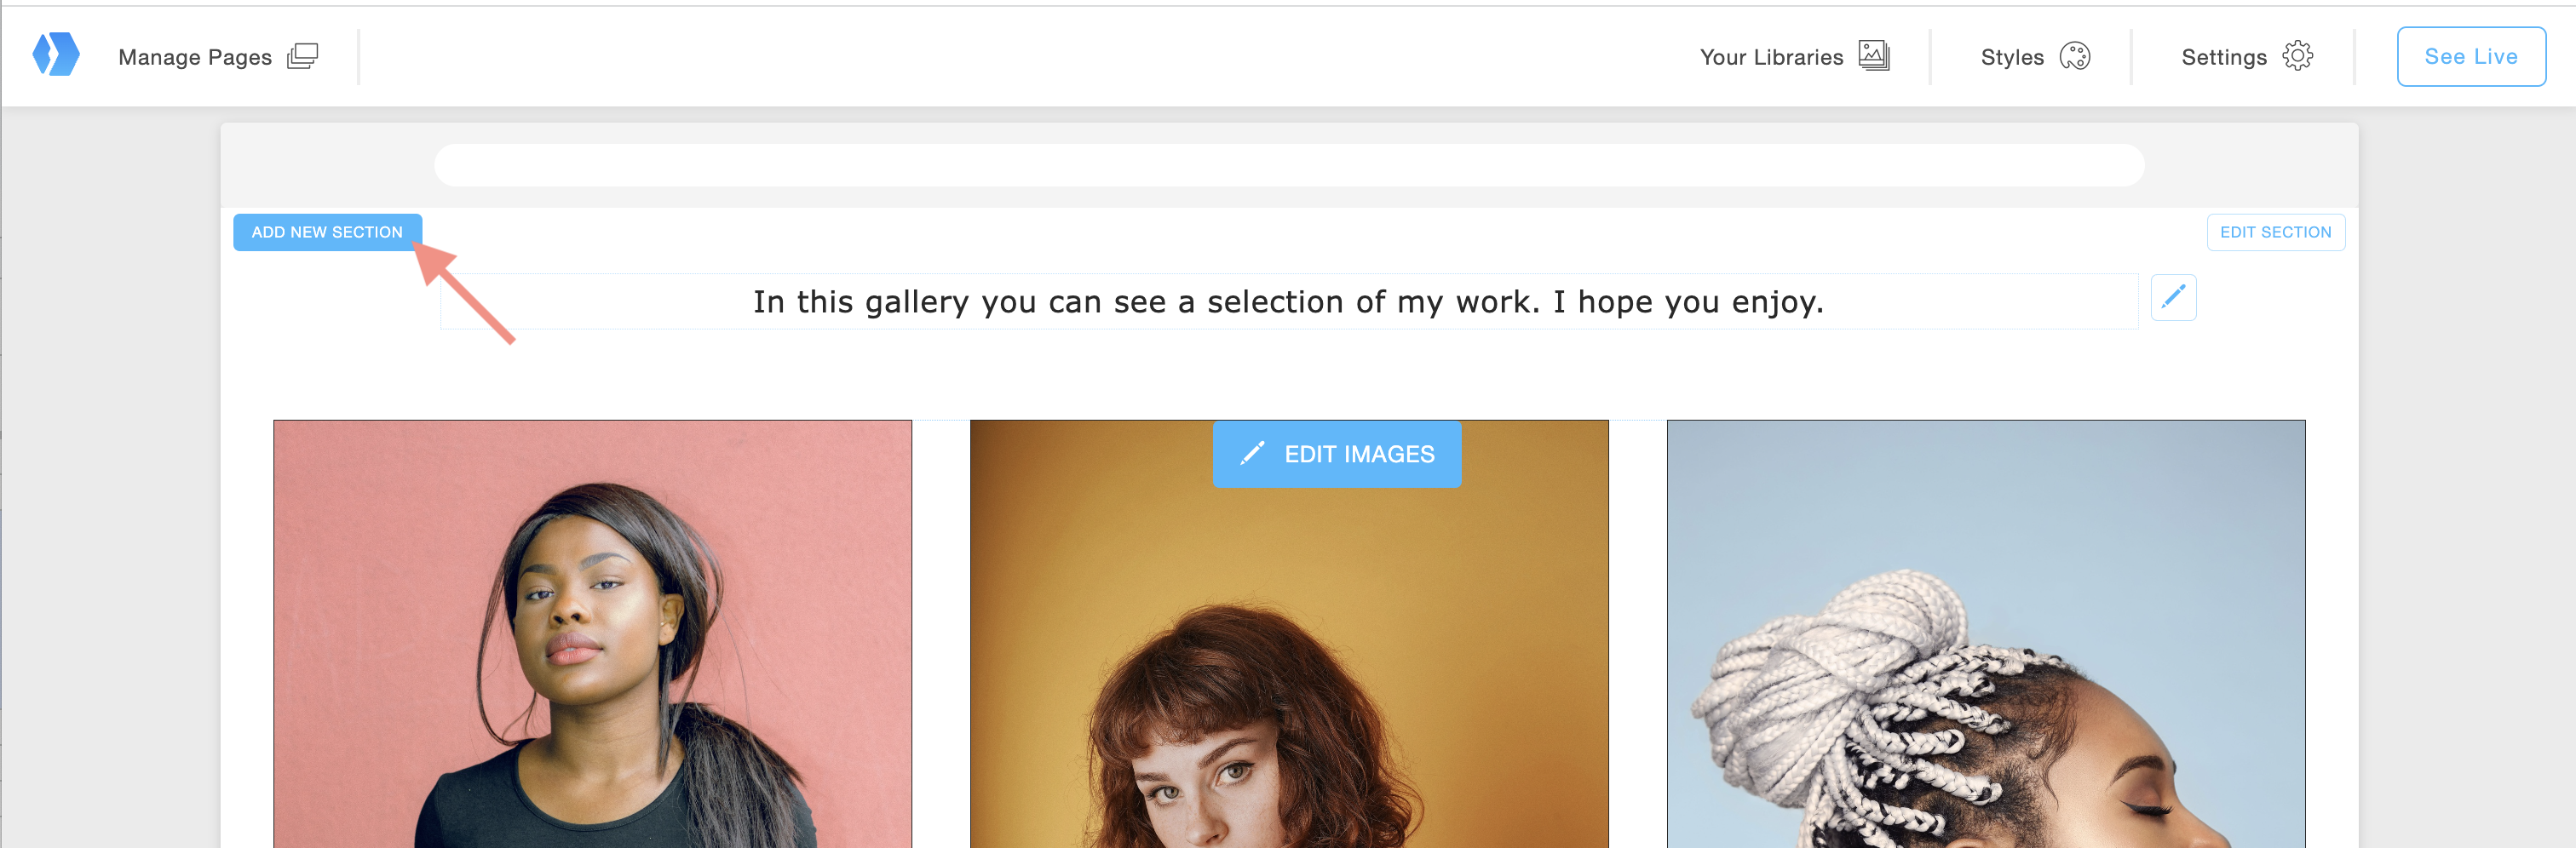Click the stacked pages icon beside Manage Pages
2576x848 pixels.
(x=302, y=56)
